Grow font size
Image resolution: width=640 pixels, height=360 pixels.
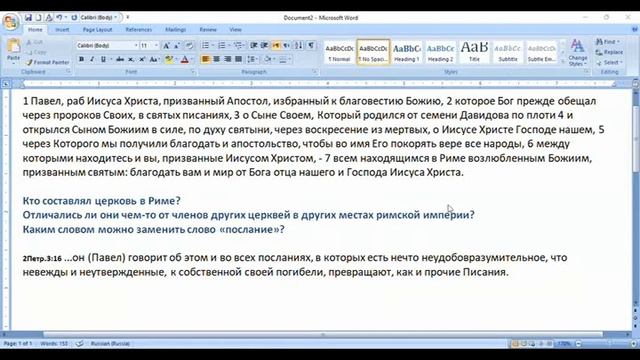pyautogui.click(x=166, y=46)
